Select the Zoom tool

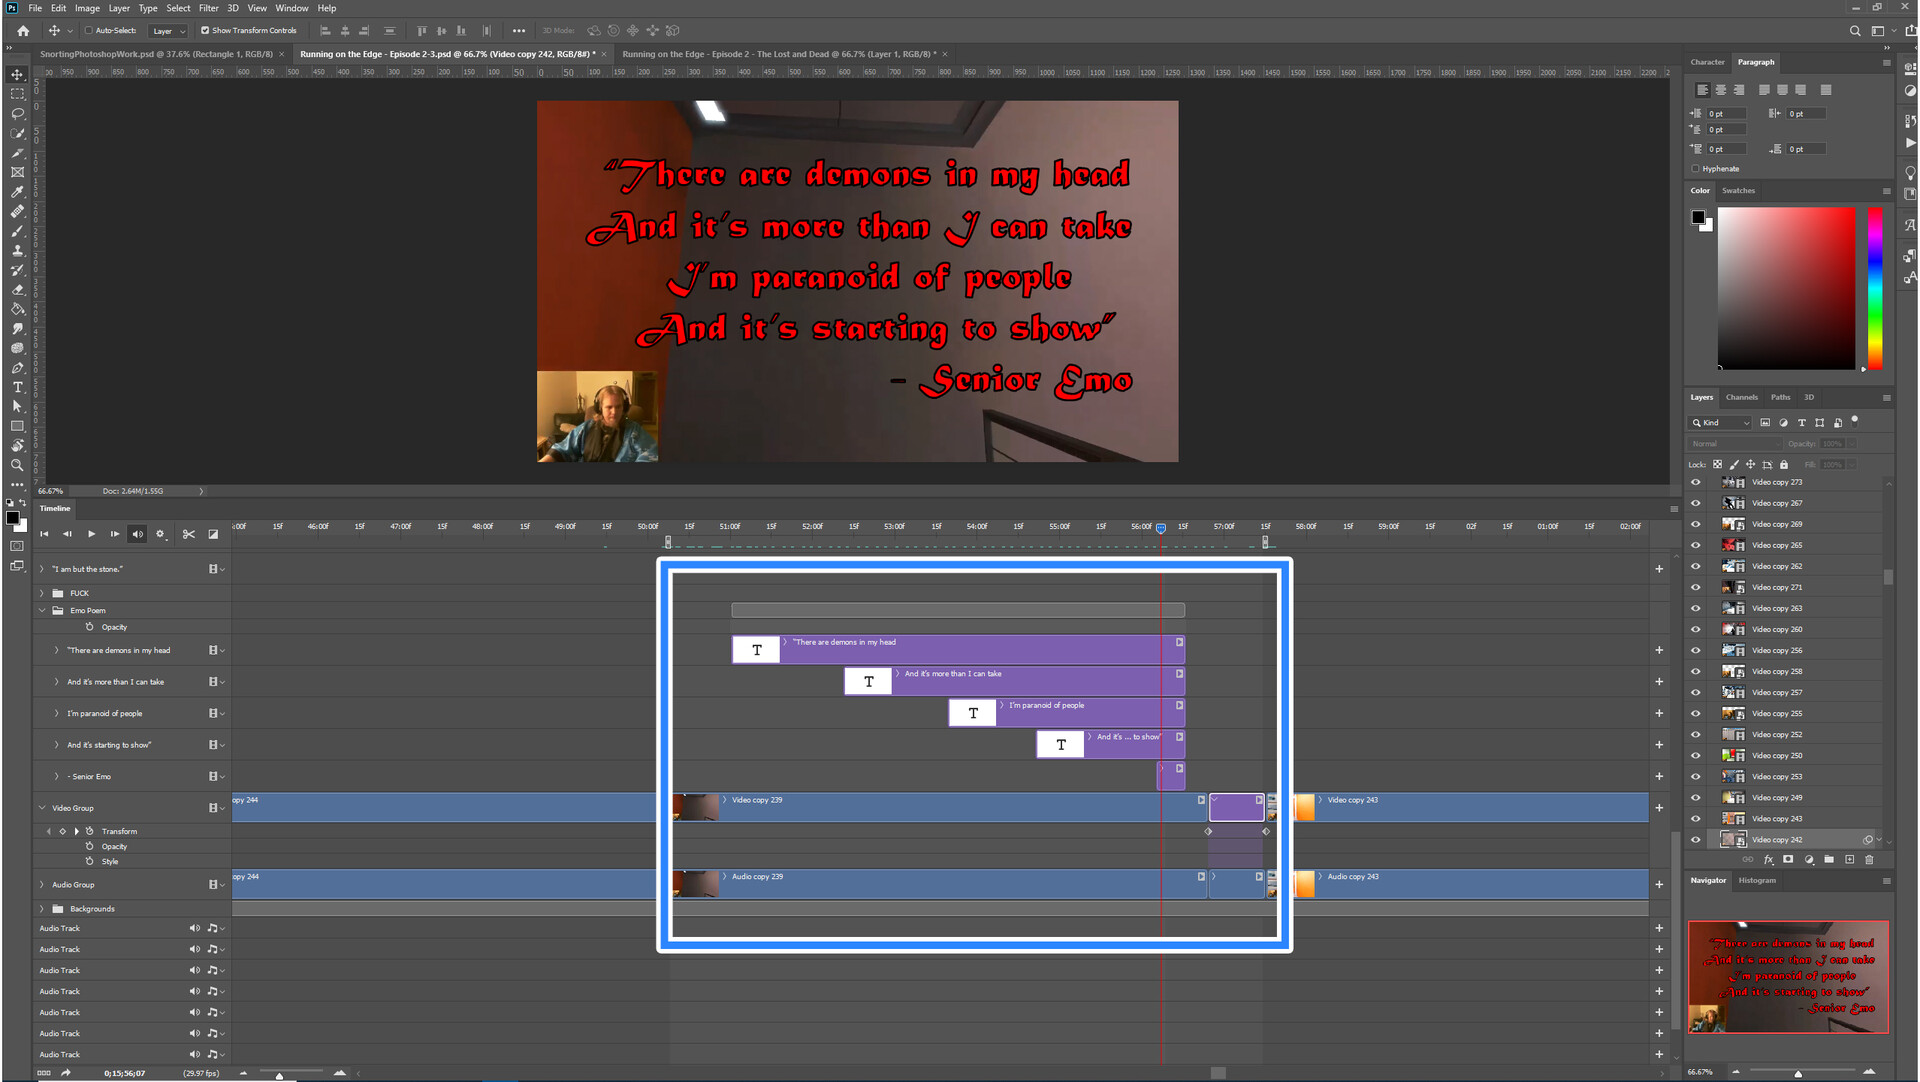(17, 465)
